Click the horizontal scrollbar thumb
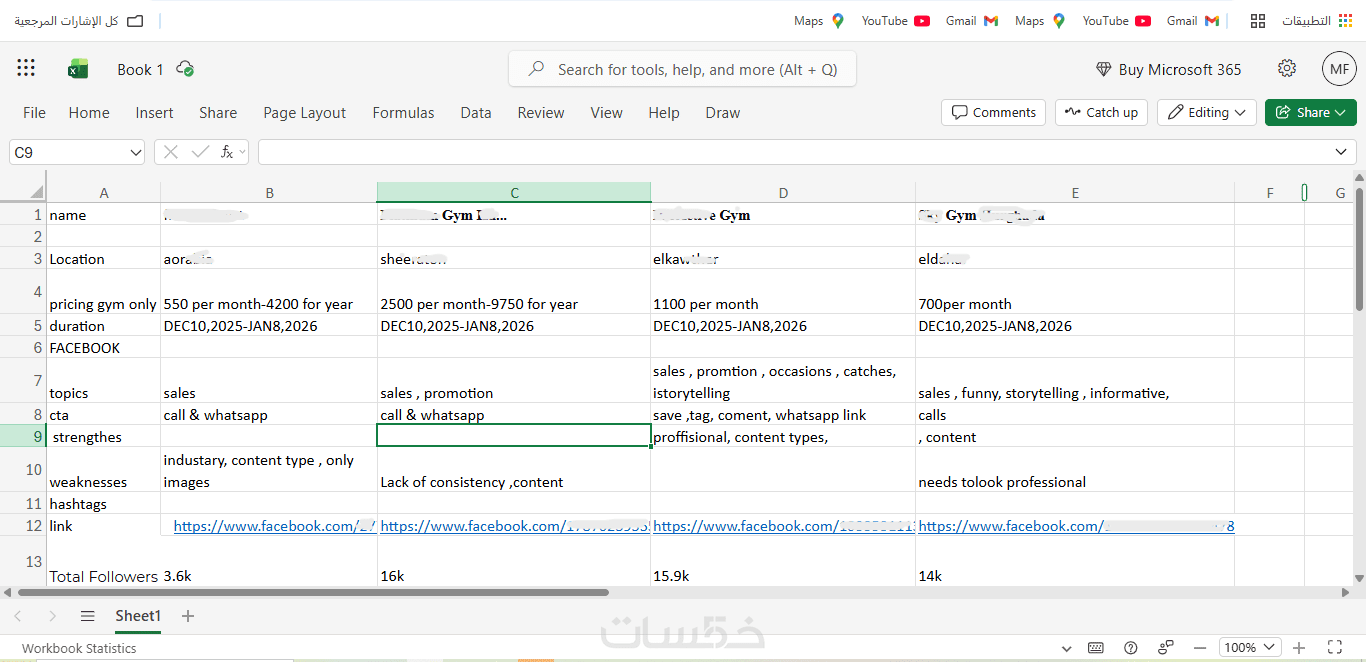 312,592
